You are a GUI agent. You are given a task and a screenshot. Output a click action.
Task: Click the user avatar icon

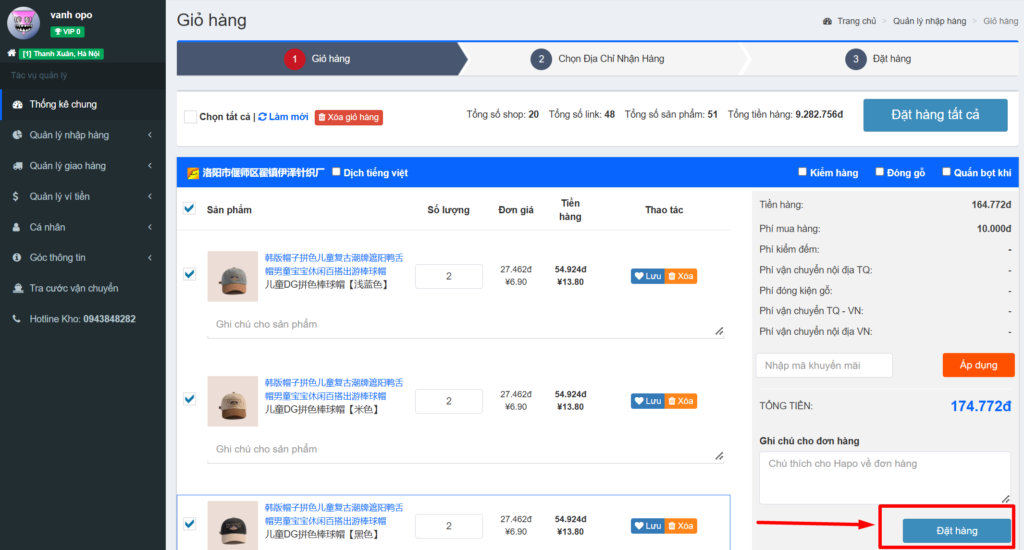pos(23,22)
